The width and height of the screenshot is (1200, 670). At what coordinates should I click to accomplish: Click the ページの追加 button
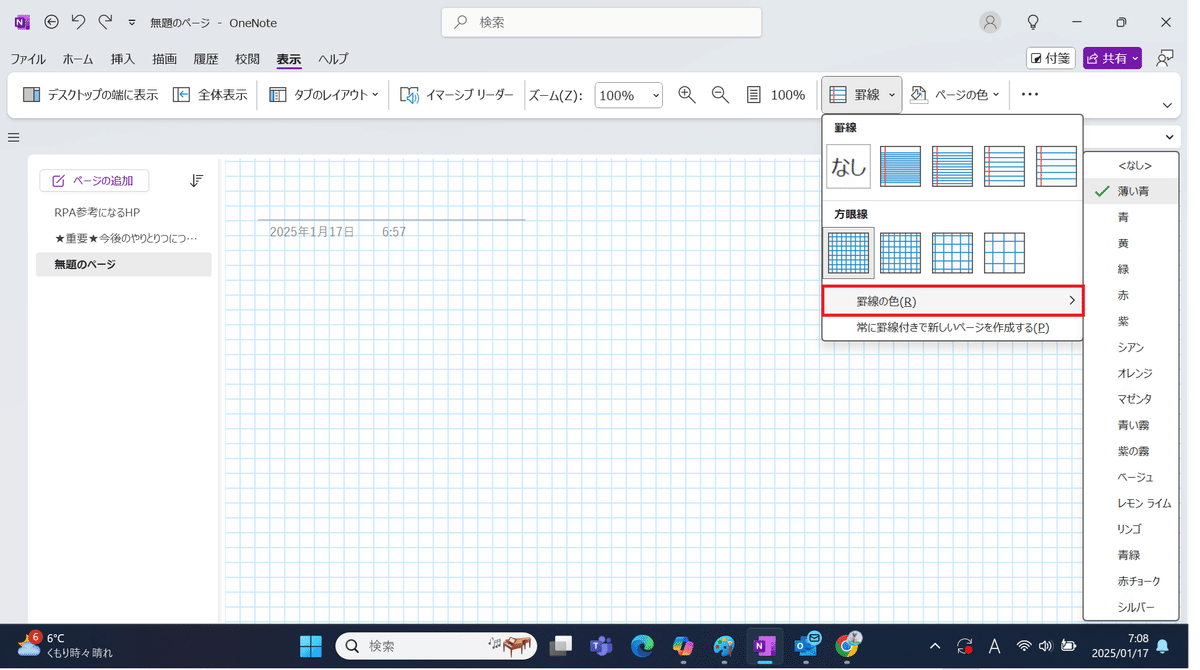point(94,180)
